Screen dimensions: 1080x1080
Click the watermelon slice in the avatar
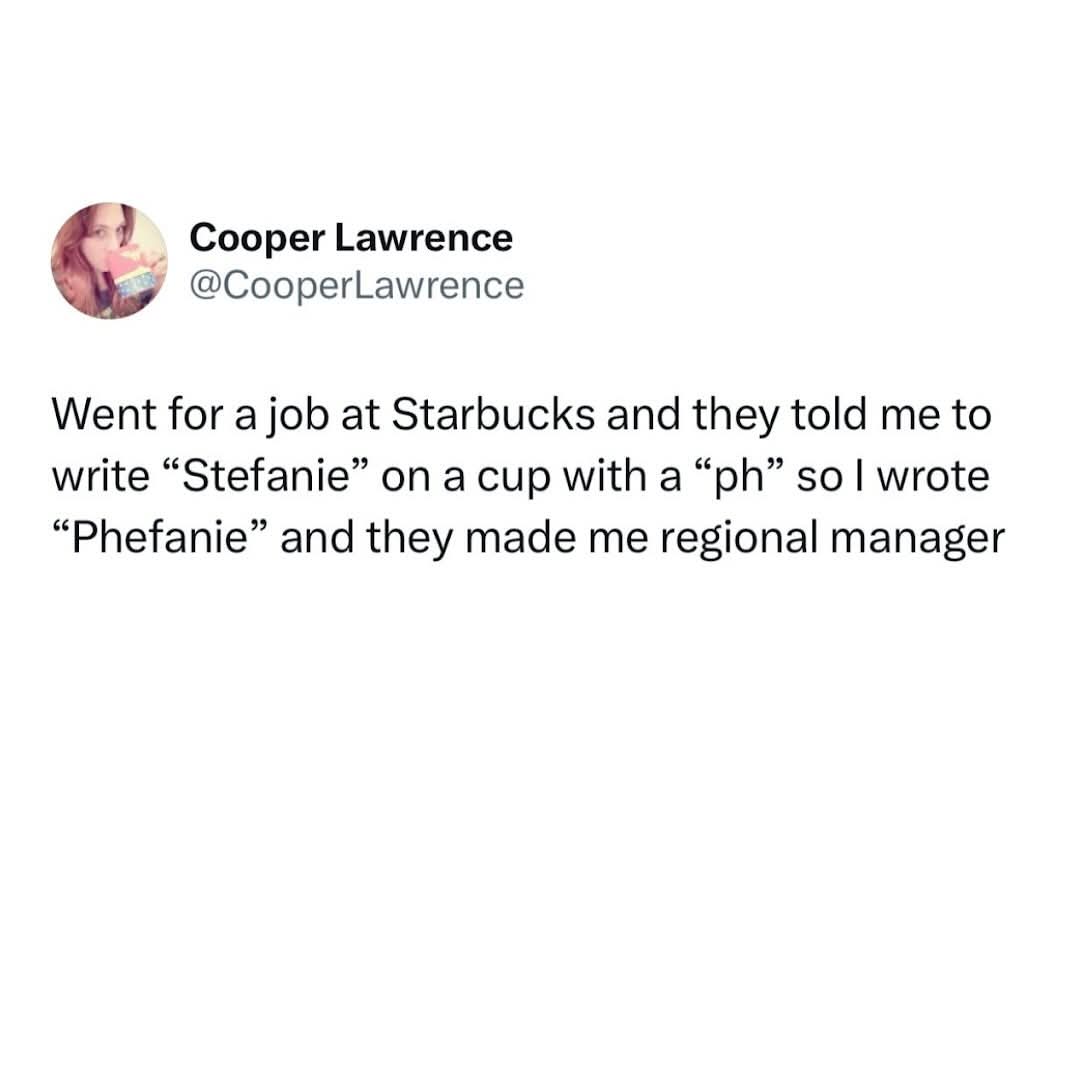point(132,273)
